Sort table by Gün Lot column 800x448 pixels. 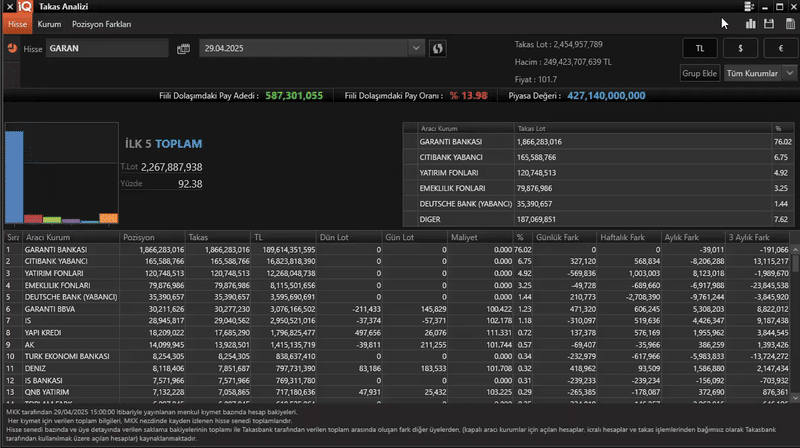click(414, 237)
